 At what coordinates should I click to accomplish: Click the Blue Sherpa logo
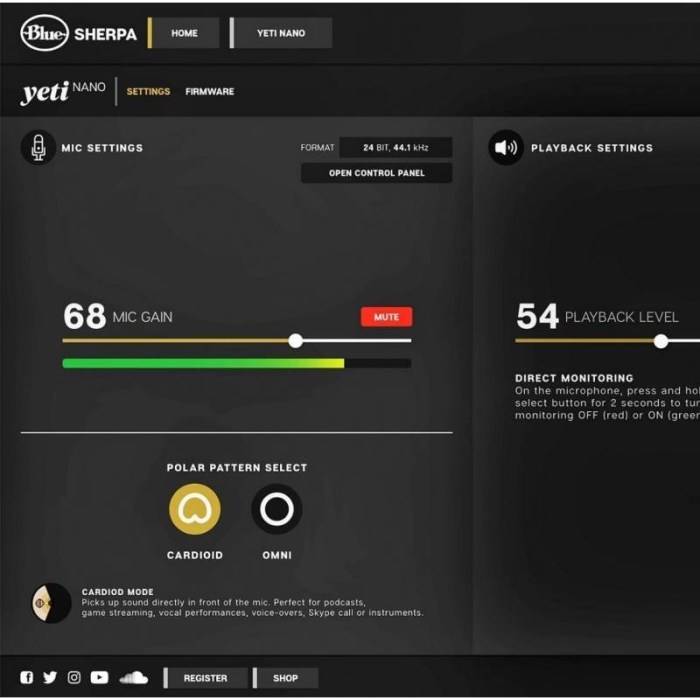78,33
